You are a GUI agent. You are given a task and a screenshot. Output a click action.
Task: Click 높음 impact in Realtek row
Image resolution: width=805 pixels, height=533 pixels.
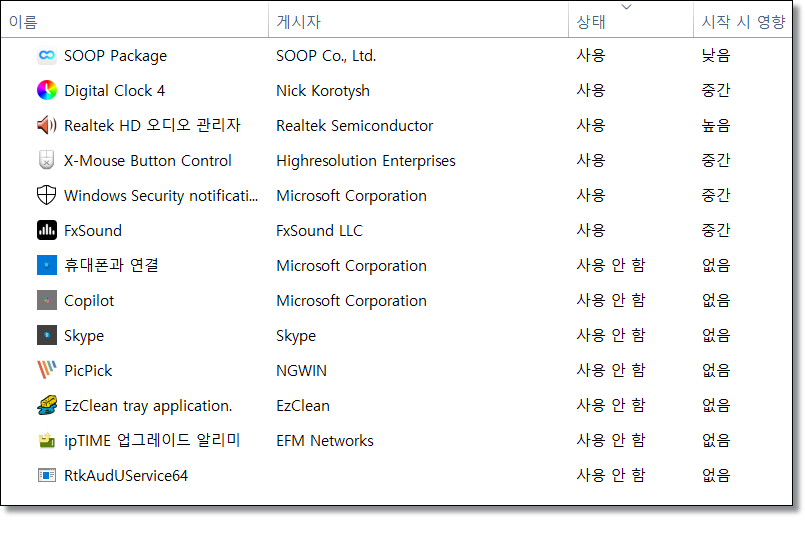[x=716, y=125]
